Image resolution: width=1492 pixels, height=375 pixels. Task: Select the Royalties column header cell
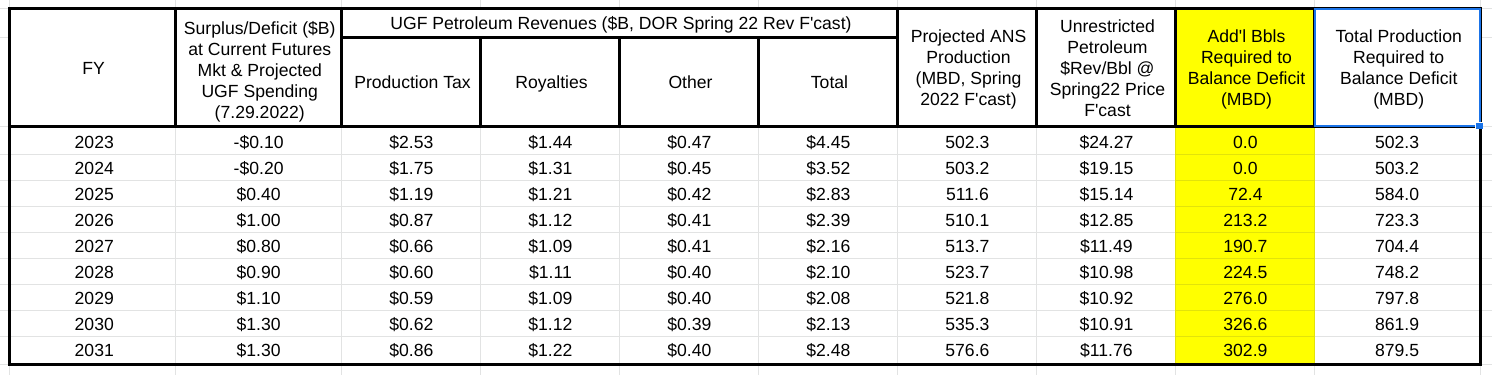coord(550,83)
